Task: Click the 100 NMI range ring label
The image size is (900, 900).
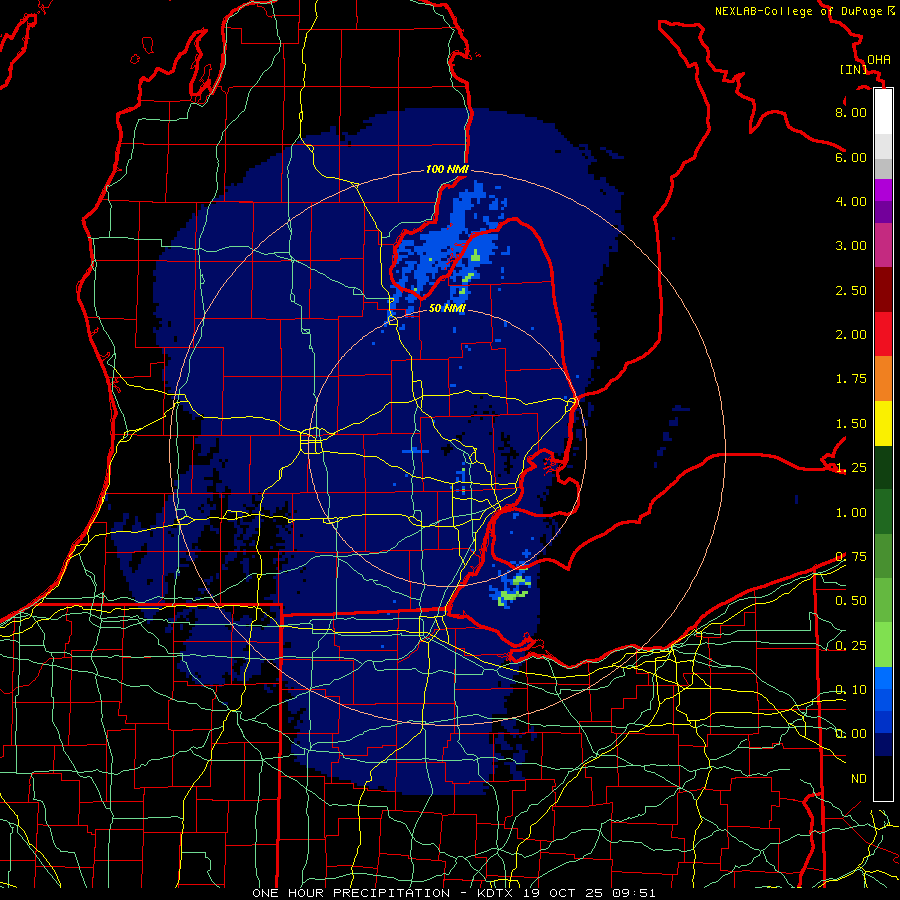Action: [447, 169]
